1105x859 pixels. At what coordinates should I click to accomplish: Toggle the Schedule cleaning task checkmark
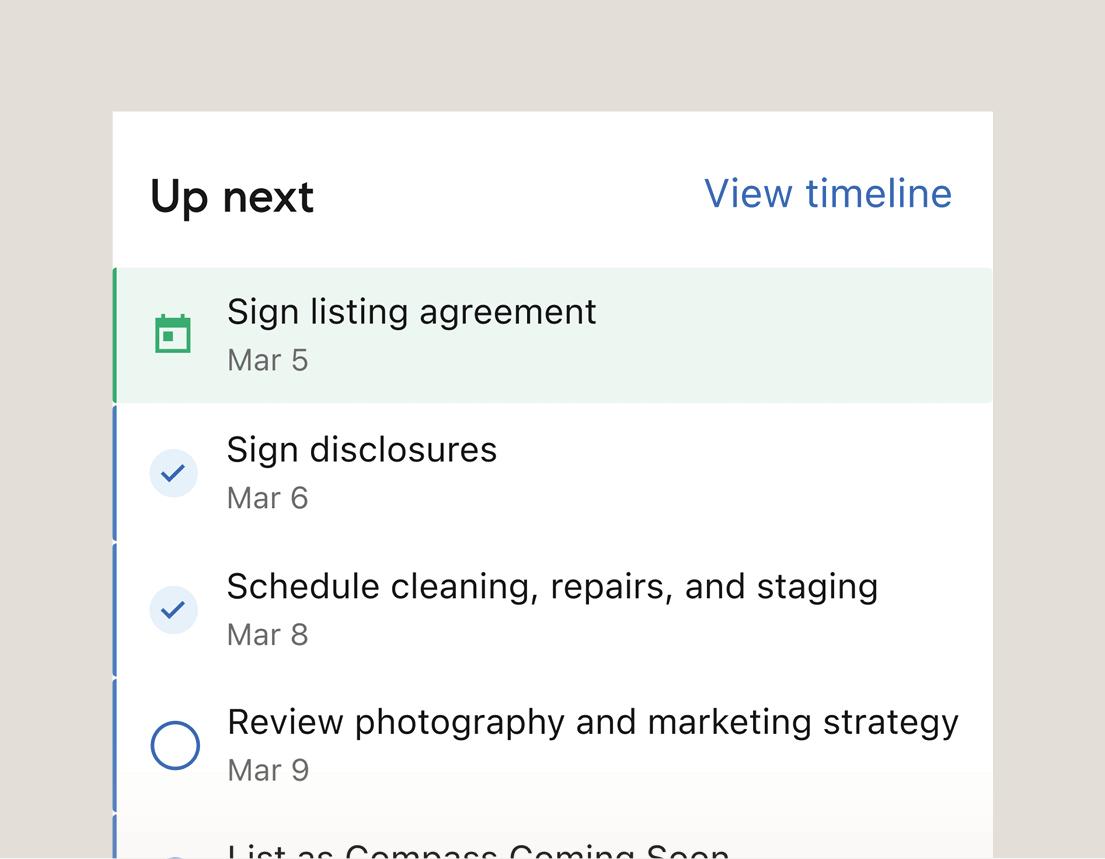(x=173, y=609)
